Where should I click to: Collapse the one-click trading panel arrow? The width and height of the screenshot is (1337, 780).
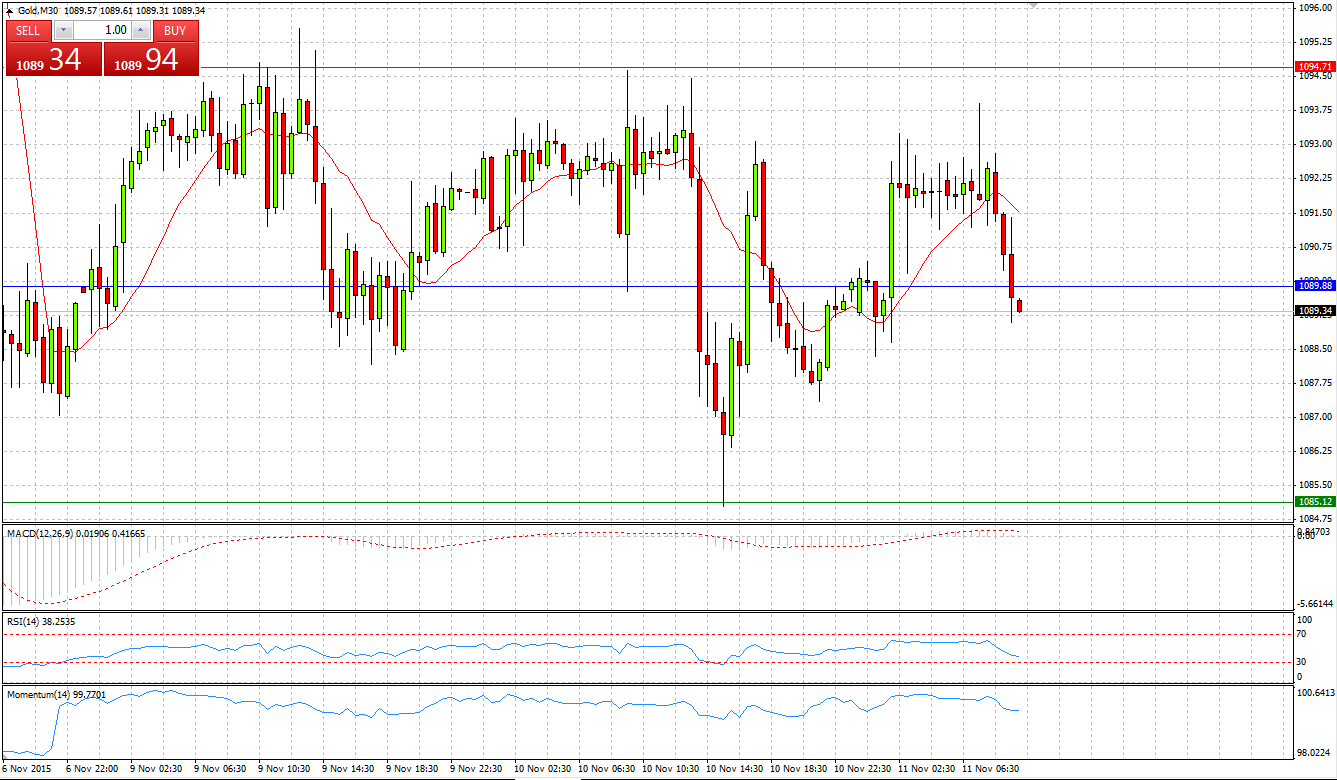(x=10, y=10)
